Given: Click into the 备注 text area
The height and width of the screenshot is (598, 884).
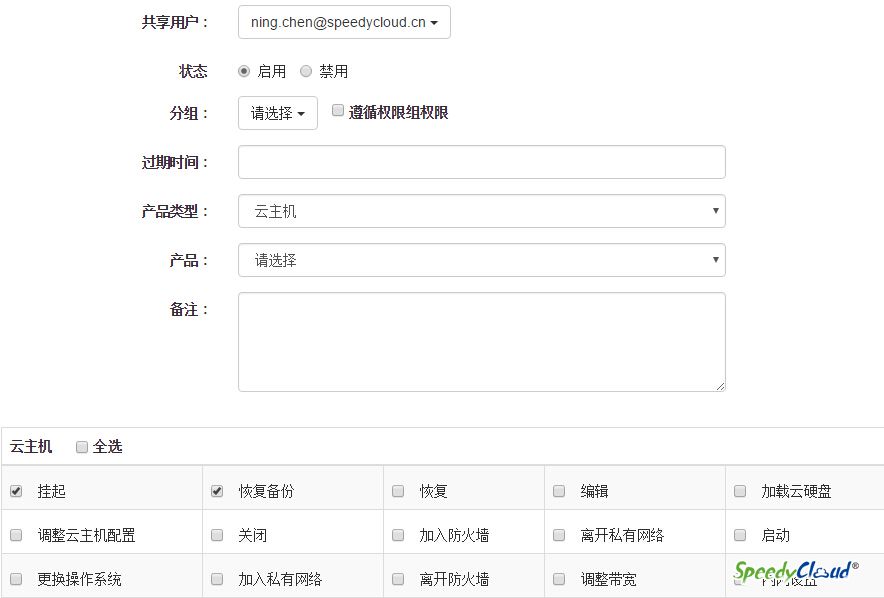Looking at the screenshot, I should pos(481,341).
